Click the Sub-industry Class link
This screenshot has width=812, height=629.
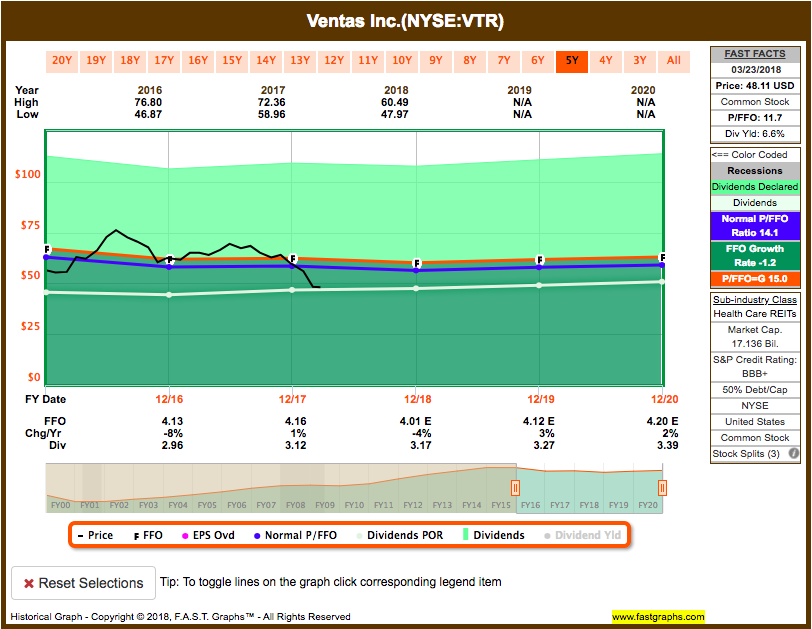(x=755, y=299)
